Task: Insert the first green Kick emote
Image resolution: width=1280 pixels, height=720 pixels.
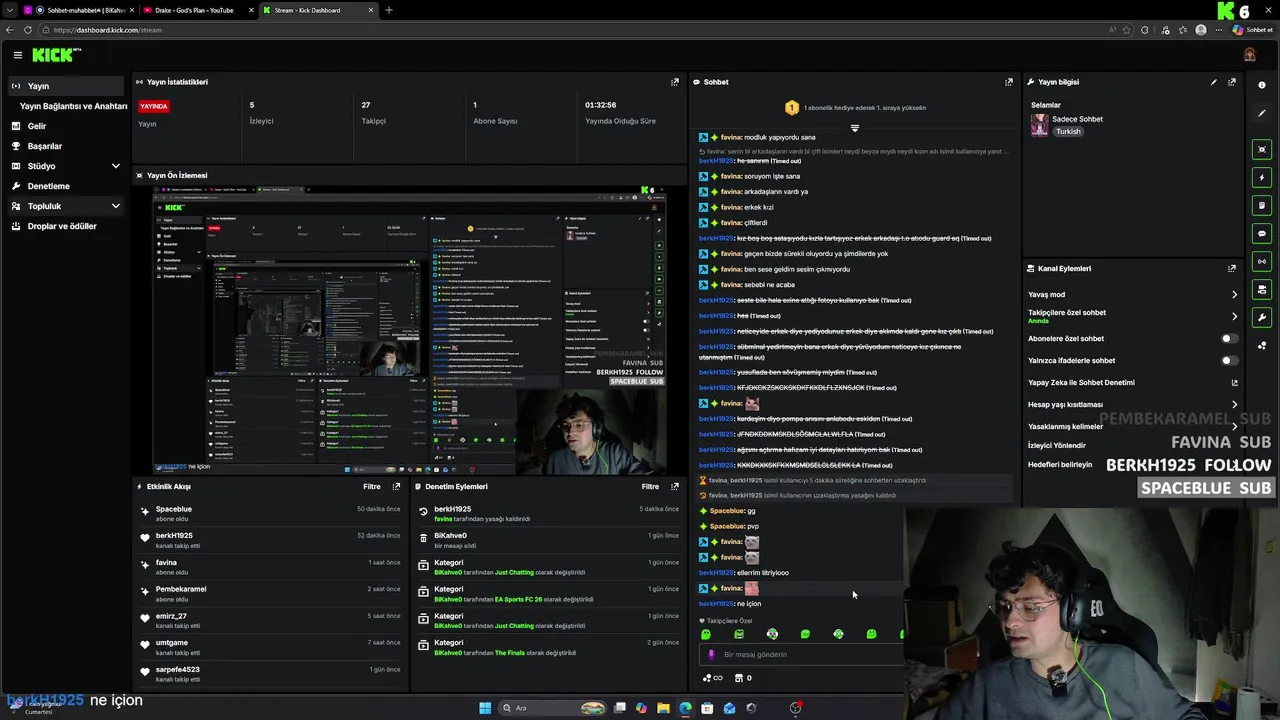Action: point(706,634)
